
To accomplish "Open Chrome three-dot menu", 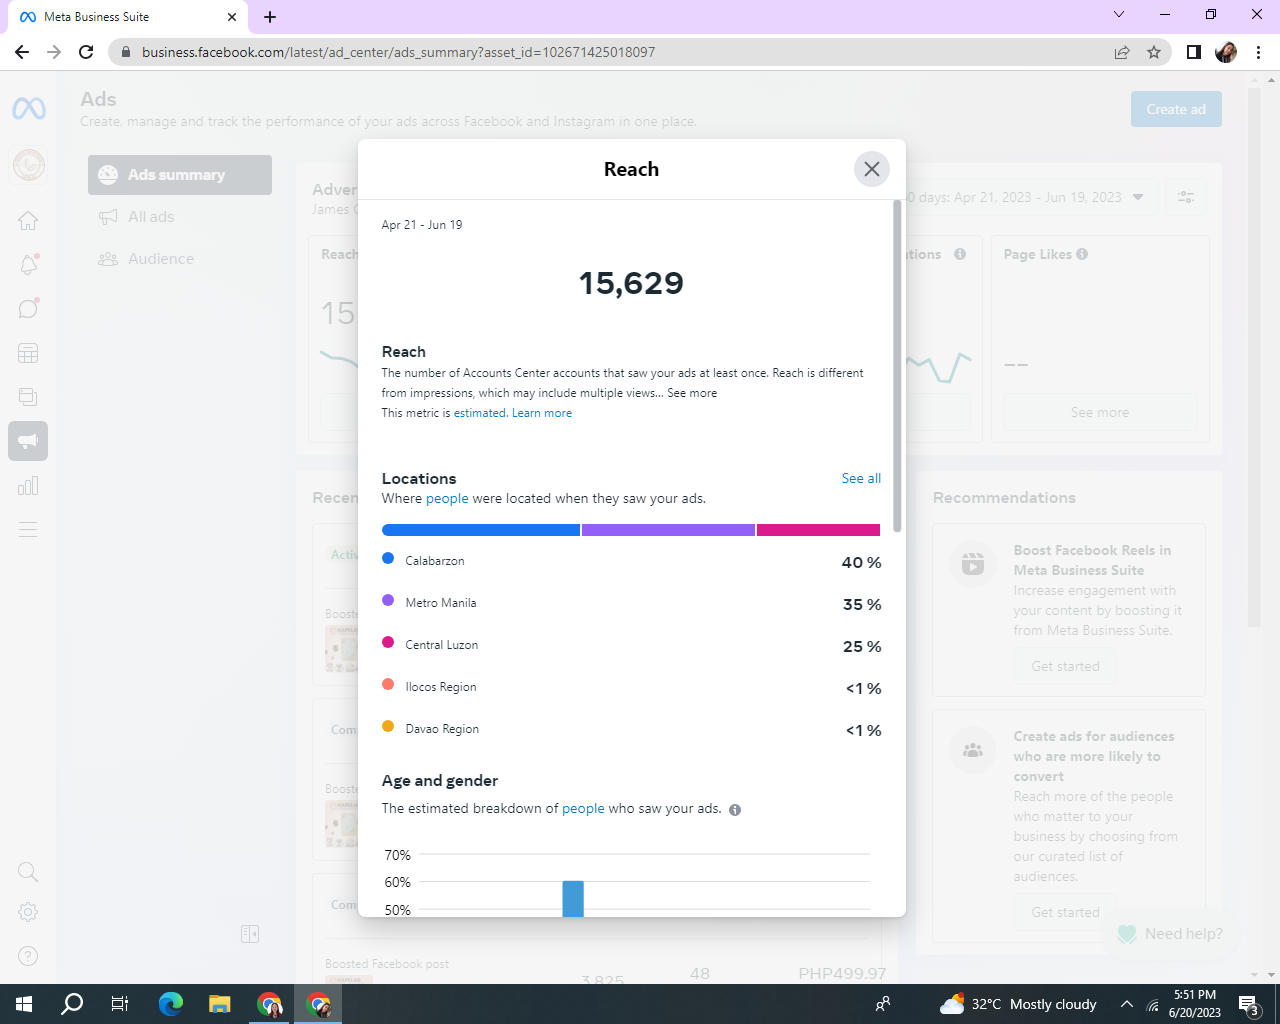I will point(1258,52).
